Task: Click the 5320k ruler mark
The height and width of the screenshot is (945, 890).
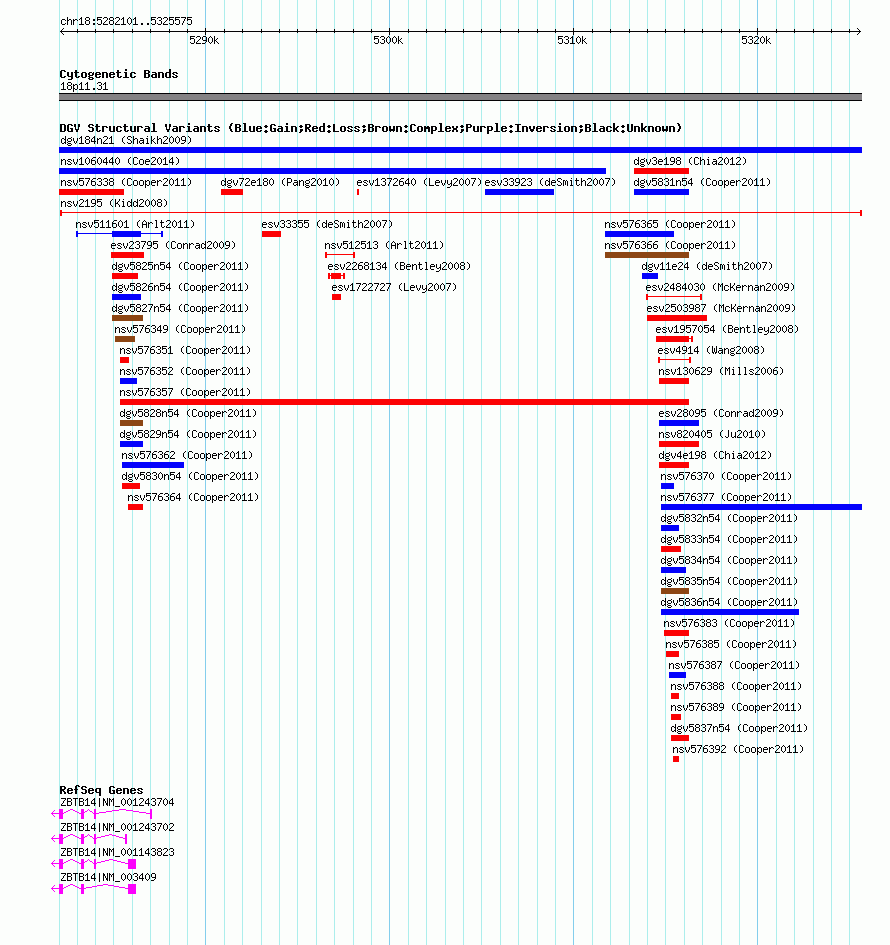Action: point(756,40)
